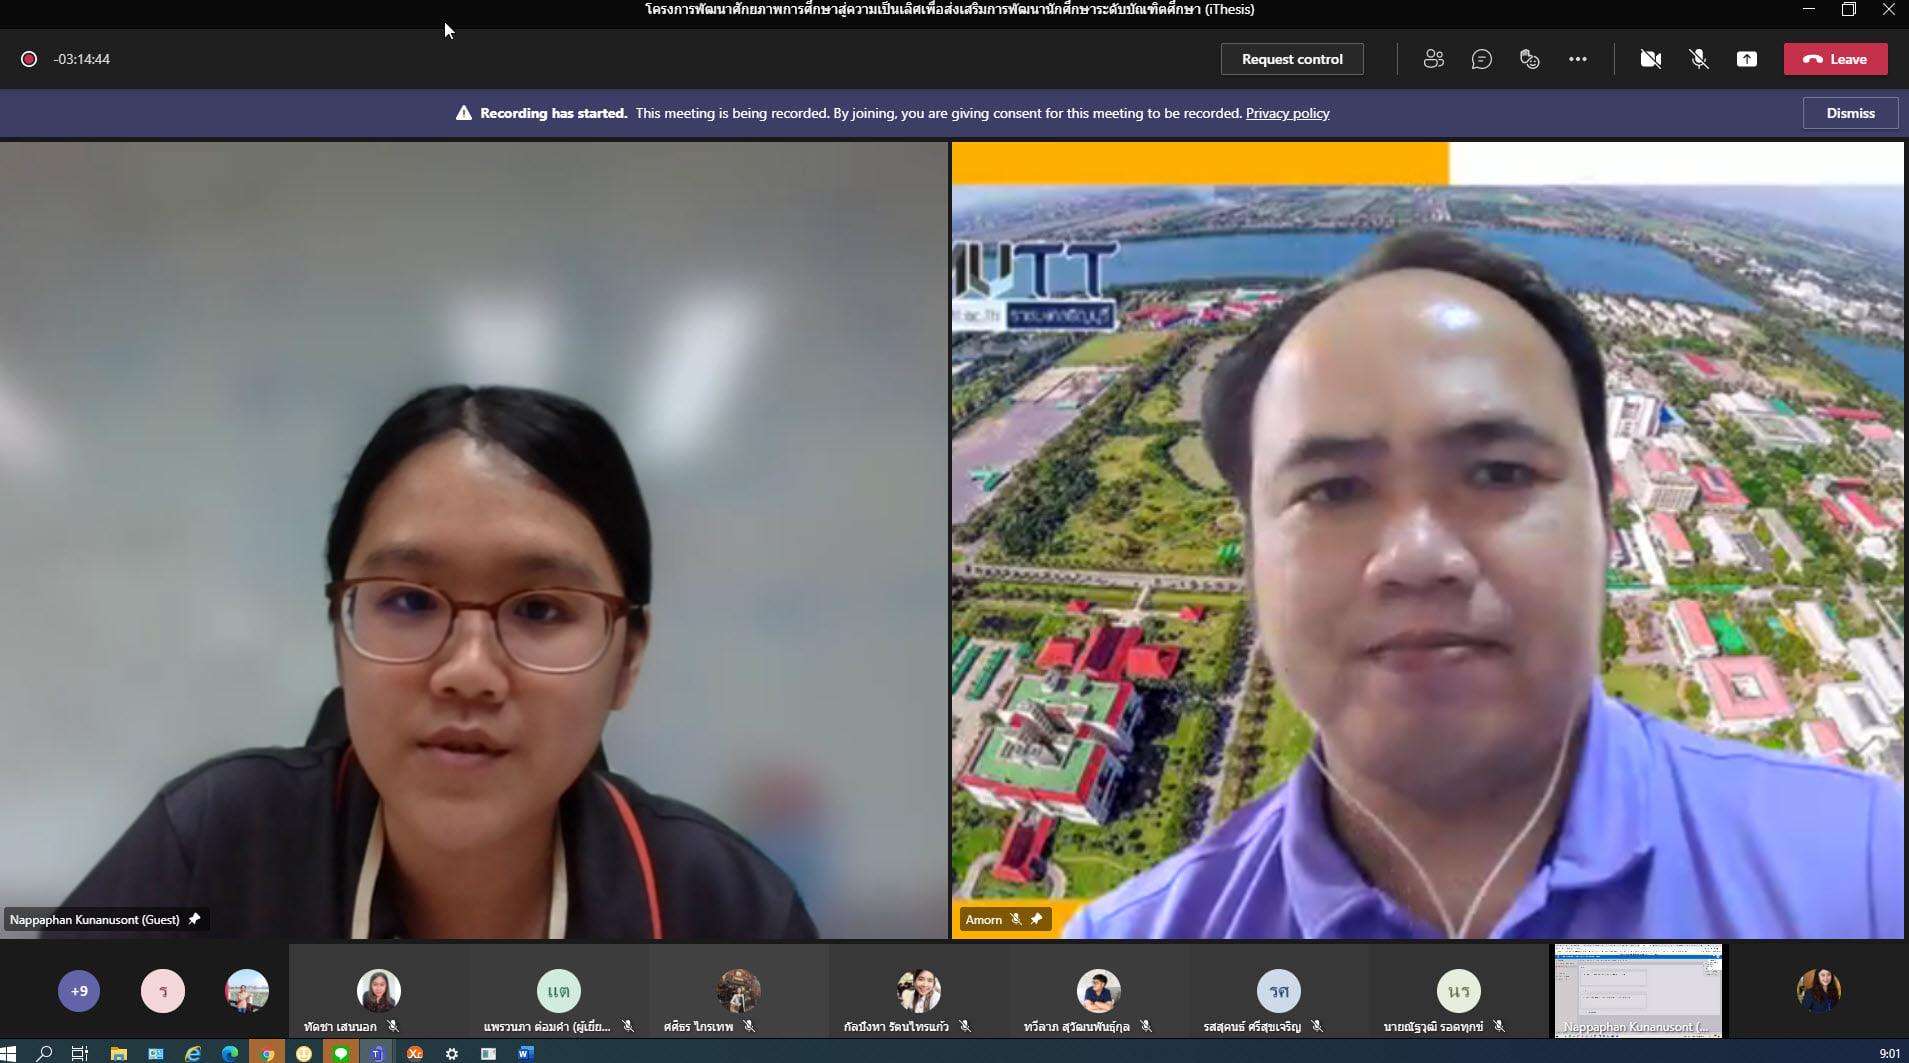Screen dimensions: 1909x1063
Task: Click Request control button
Action: pos(1291,59)
